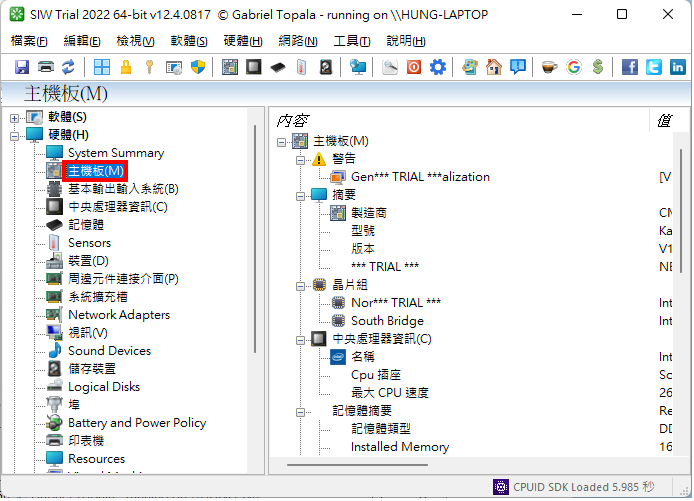Viewport: 694px width, 501px height.
Task: Select 中央處理器資訊(C) in the left tree
Action: [x=118, y=207]
